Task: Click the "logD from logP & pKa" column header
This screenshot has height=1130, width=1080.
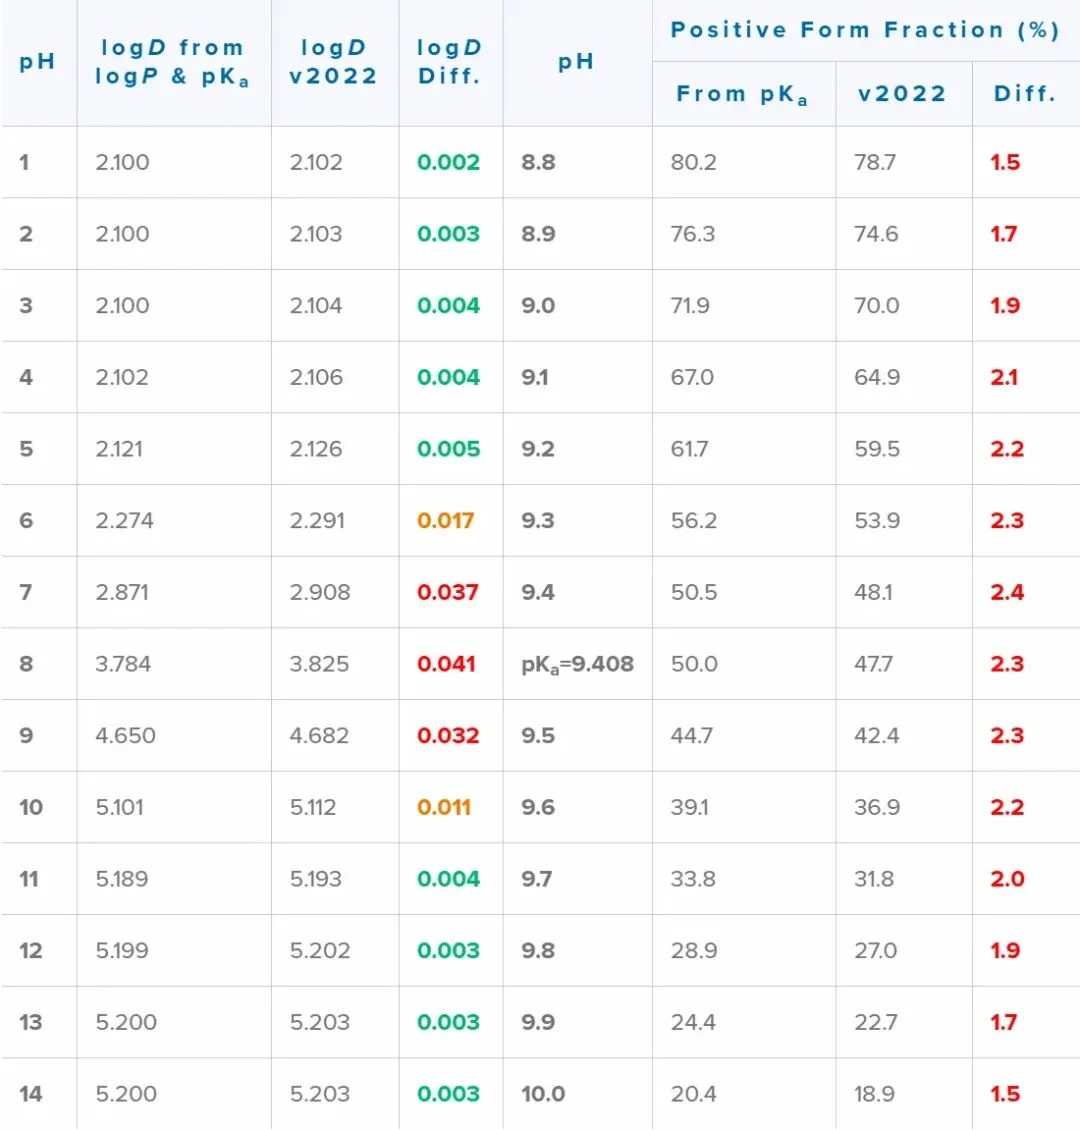Action: click(x=171, y=62)
